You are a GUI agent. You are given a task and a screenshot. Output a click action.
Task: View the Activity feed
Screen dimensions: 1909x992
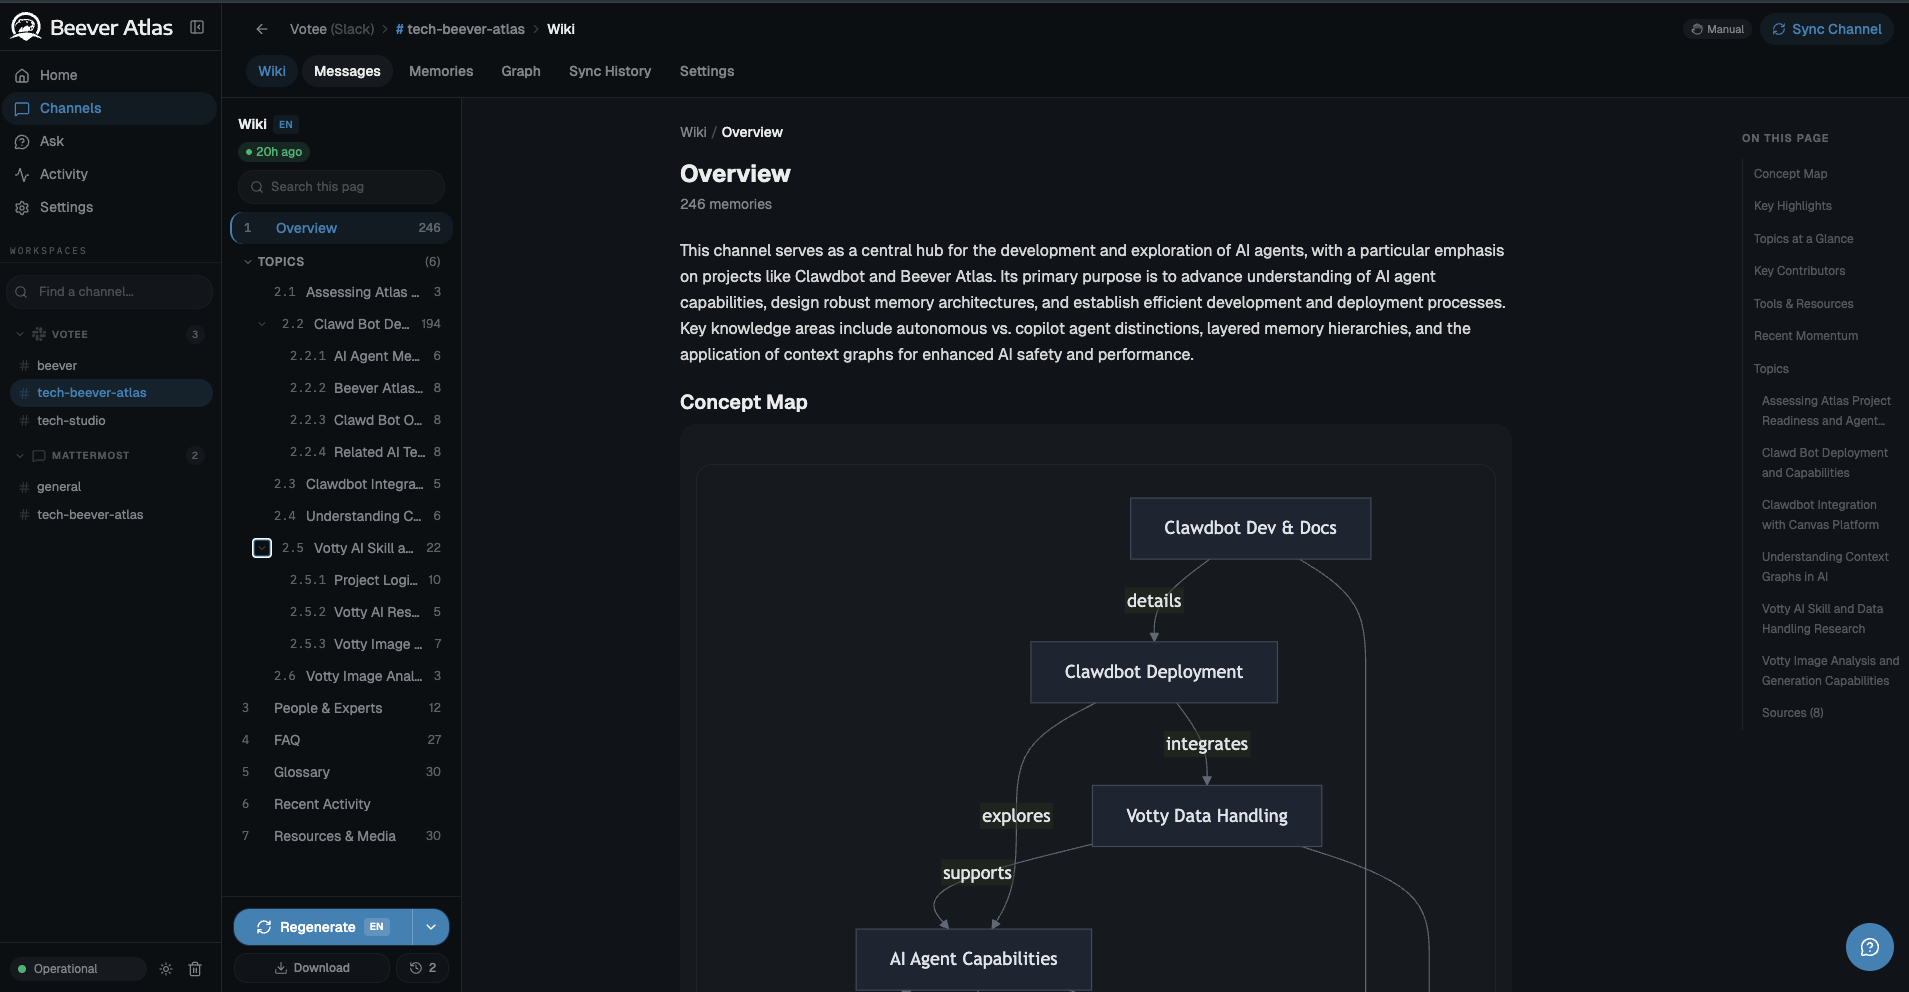61,174
